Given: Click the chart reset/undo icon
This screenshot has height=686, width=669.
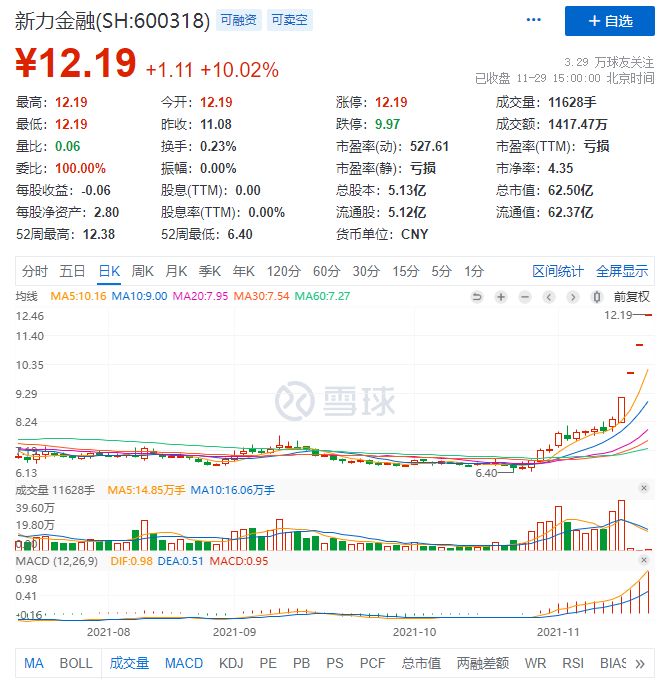Looking at the screenshot, I should click(x=477, y=296).
